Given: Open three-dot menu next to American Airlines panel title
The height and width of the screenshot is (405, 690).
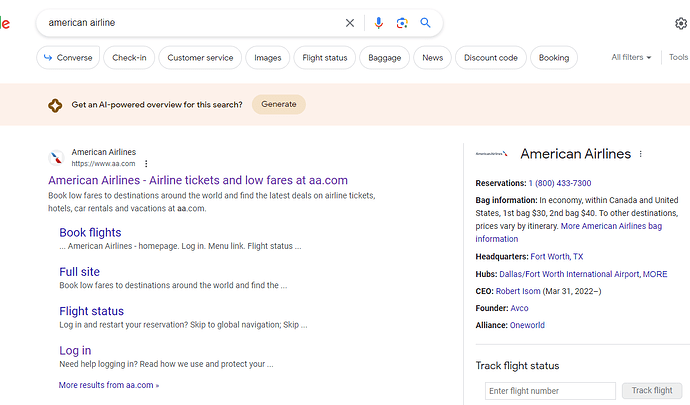Looking at the screenshot, I should 641,154.
